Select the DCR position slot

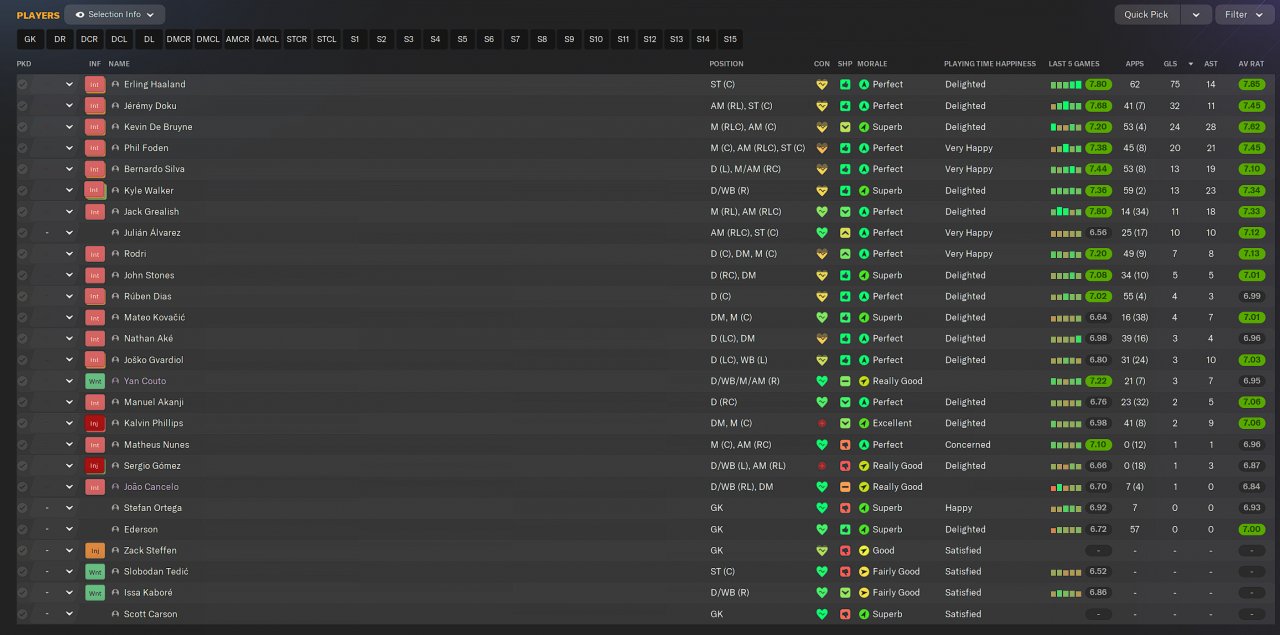click(90, 39)
